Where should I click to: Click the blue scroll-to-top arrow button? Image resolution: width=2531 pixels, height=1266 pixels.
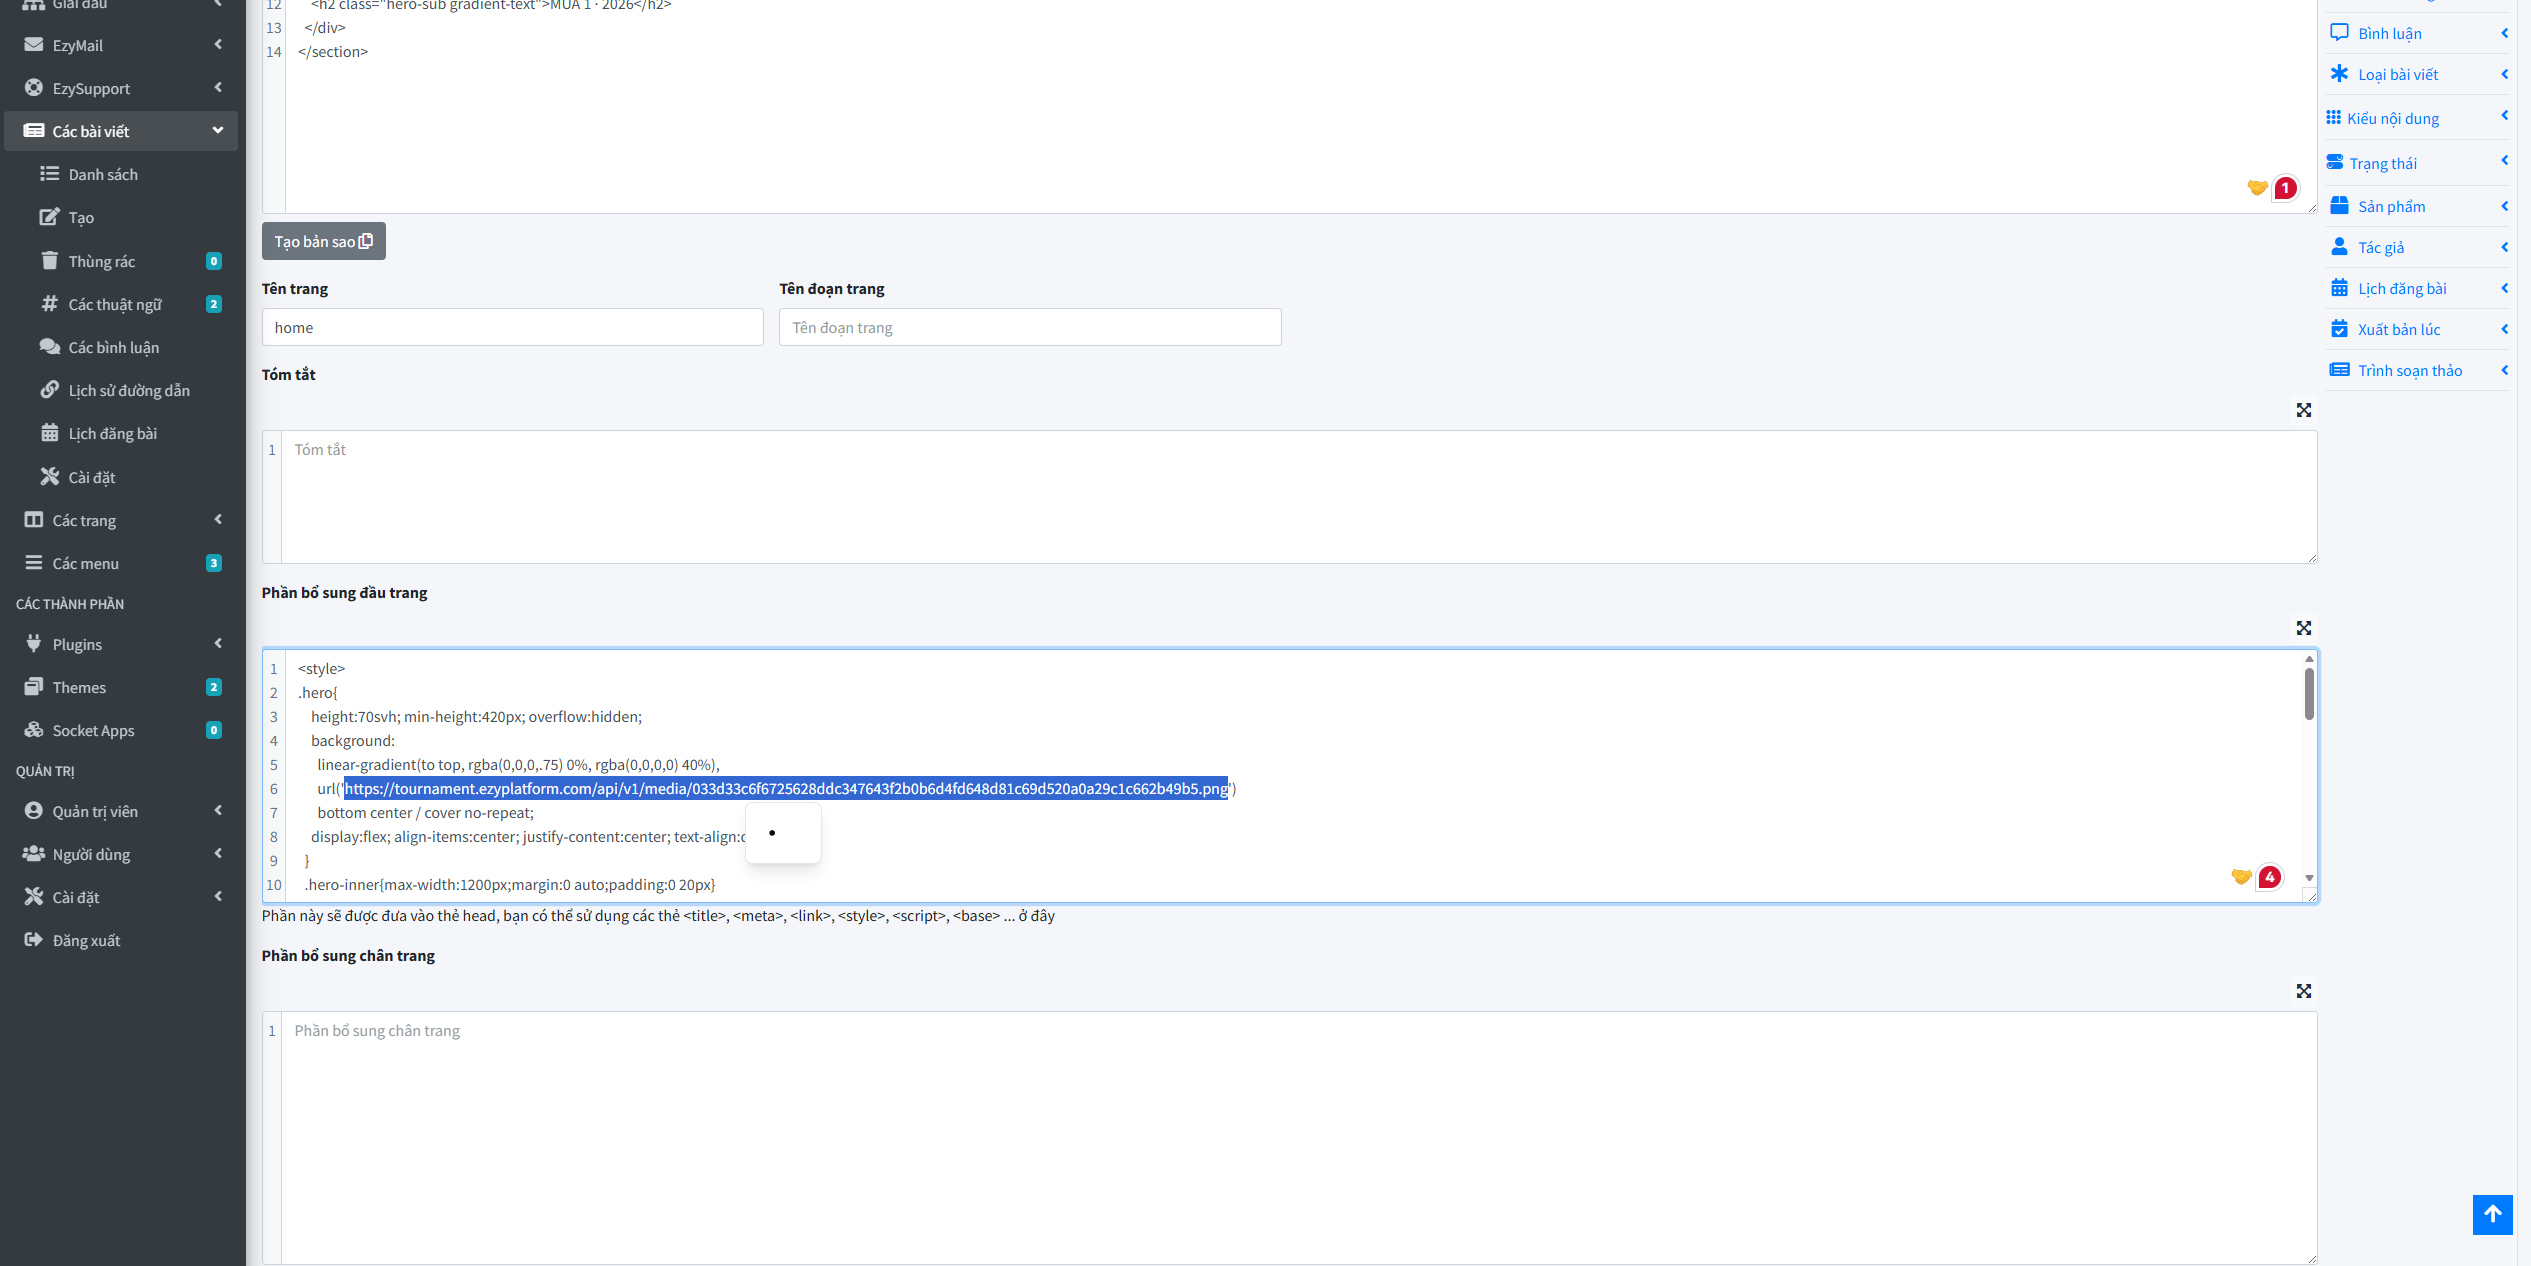point(2491,1214)
